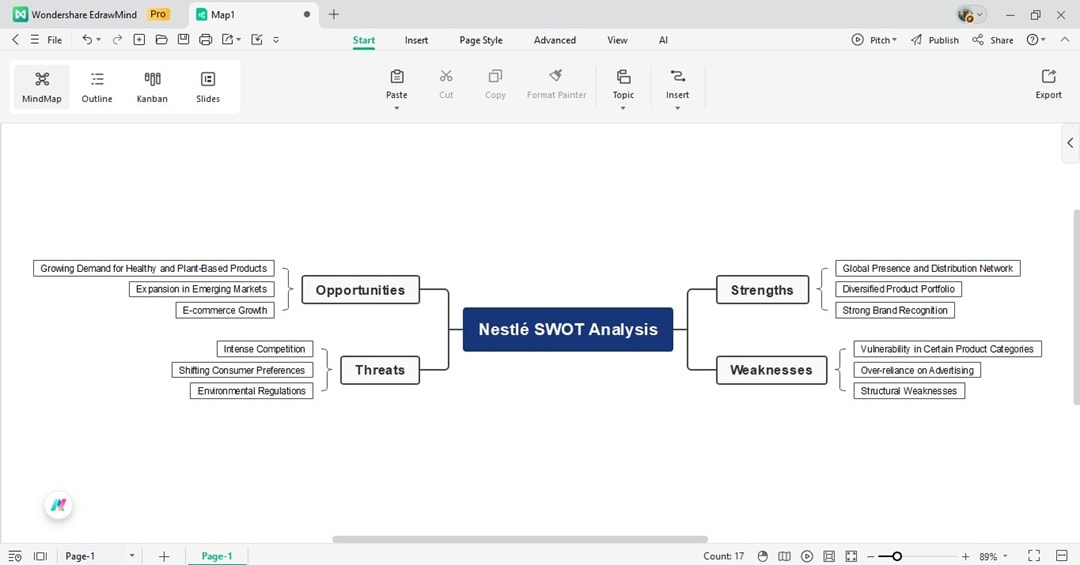Expand the ribbon Insert dropdown arrow below icon

point(678,108)
